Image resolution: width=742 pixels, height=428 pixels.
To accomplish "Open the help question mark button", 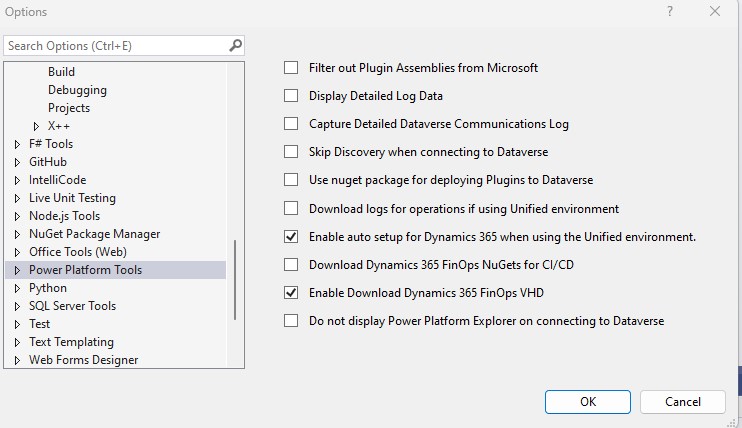I will point(670,11).
